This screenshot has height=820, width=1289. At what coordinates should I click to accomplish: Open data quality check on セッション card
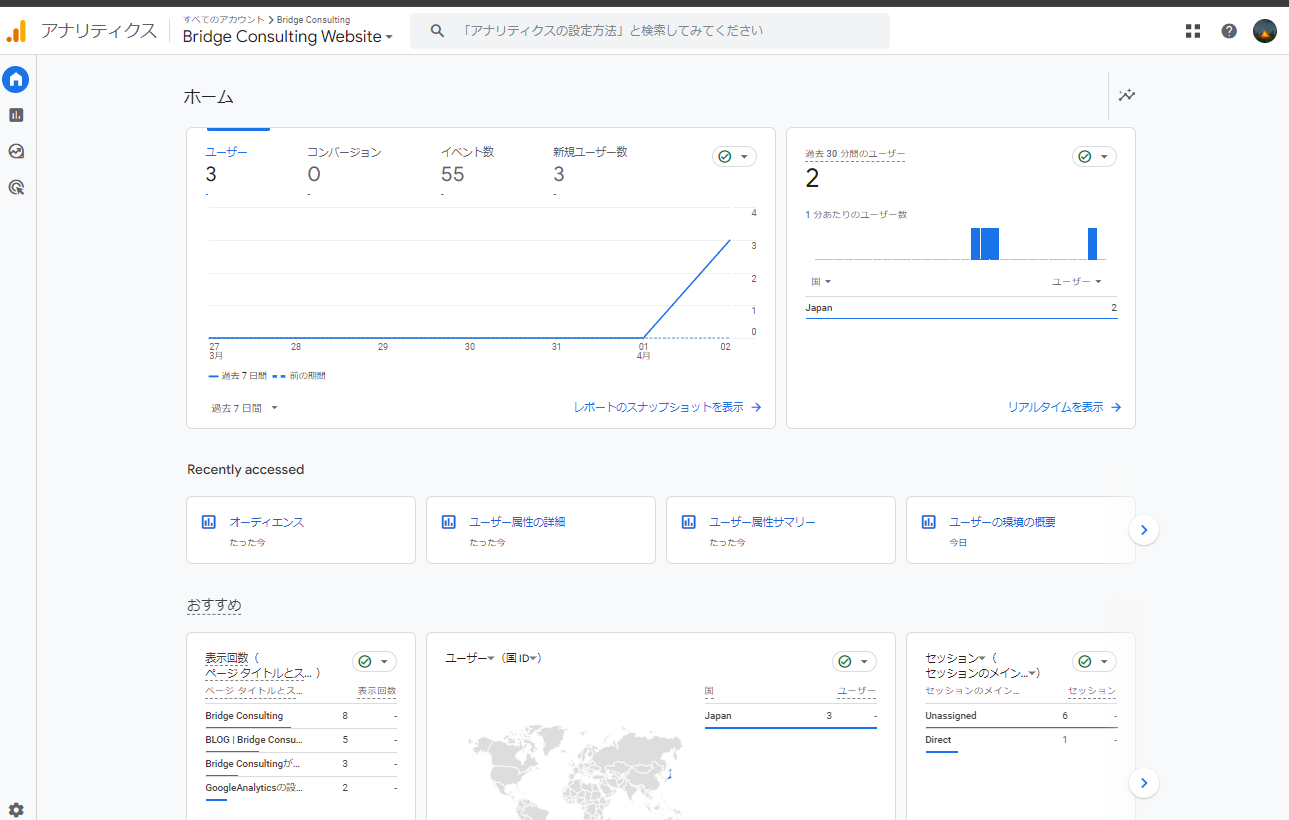[1094, 662]
